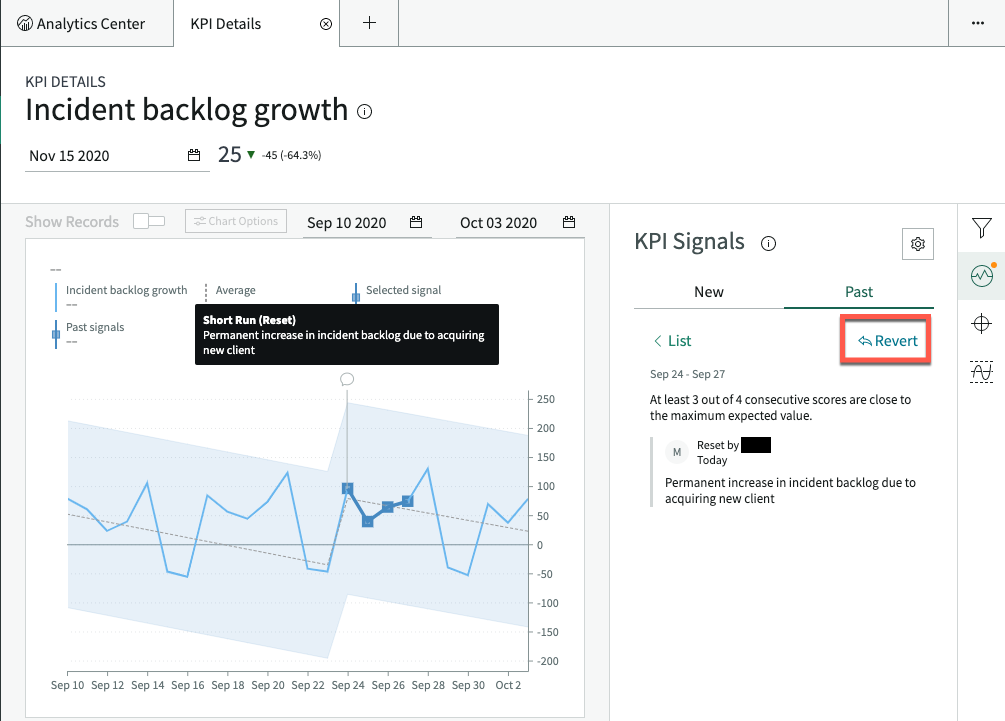Open the more options ellipsis menu
Screen dimensions: 1005x721
[x=977, y=23]
